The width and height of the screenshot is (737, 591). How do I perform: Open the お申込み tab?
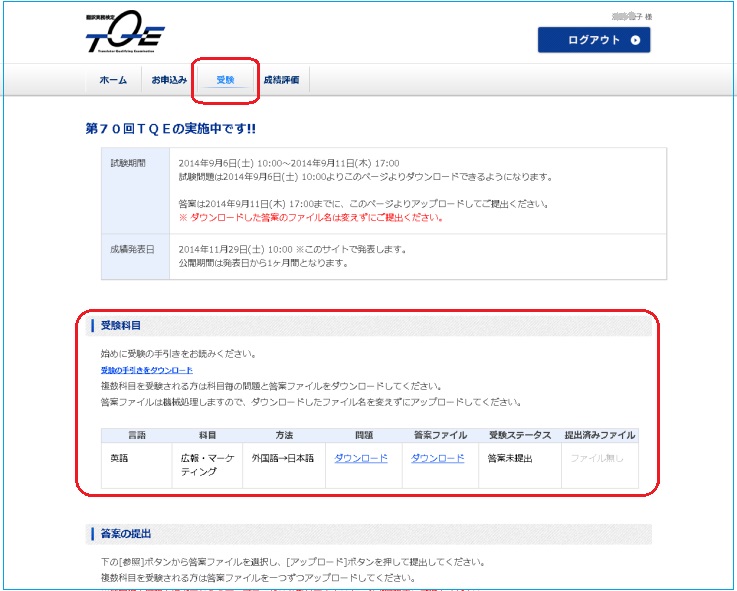pyautogui.click(x=169, y=80)
